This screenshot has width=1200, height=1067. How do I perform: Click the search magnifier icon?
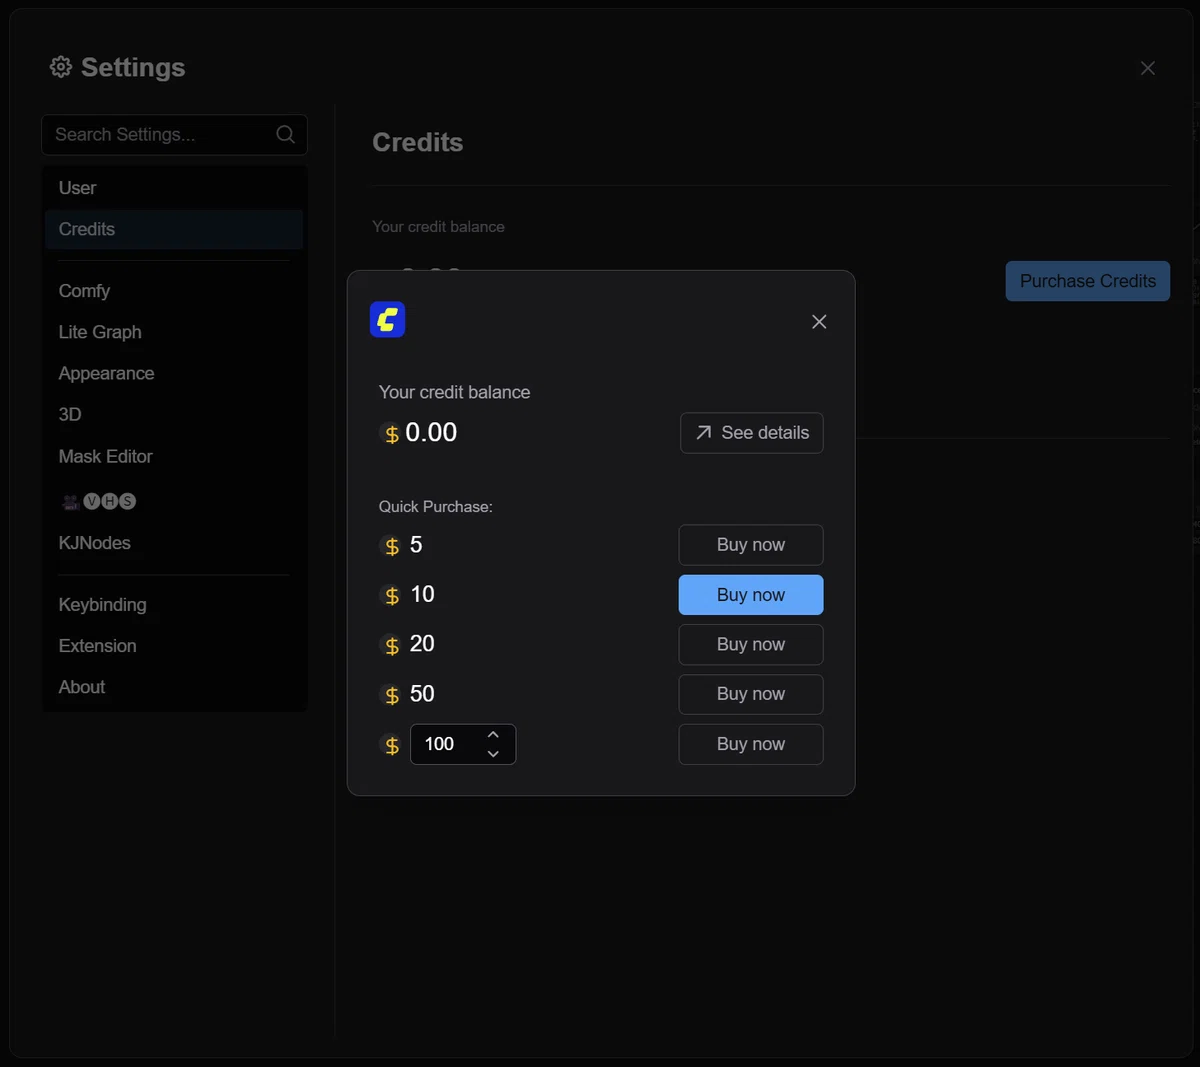coord(286,134)
